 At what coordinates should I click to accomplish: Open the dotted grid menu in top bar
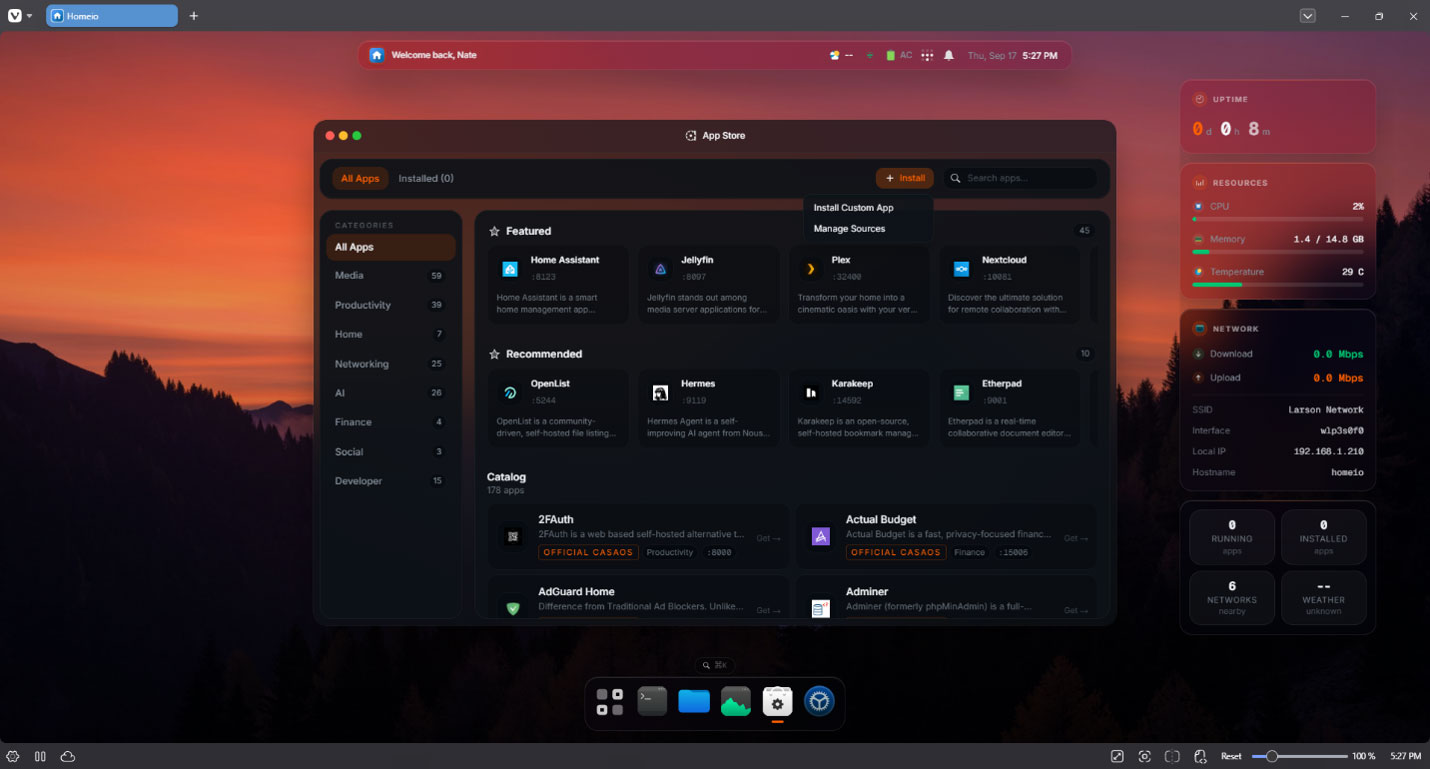click(927, 56)
